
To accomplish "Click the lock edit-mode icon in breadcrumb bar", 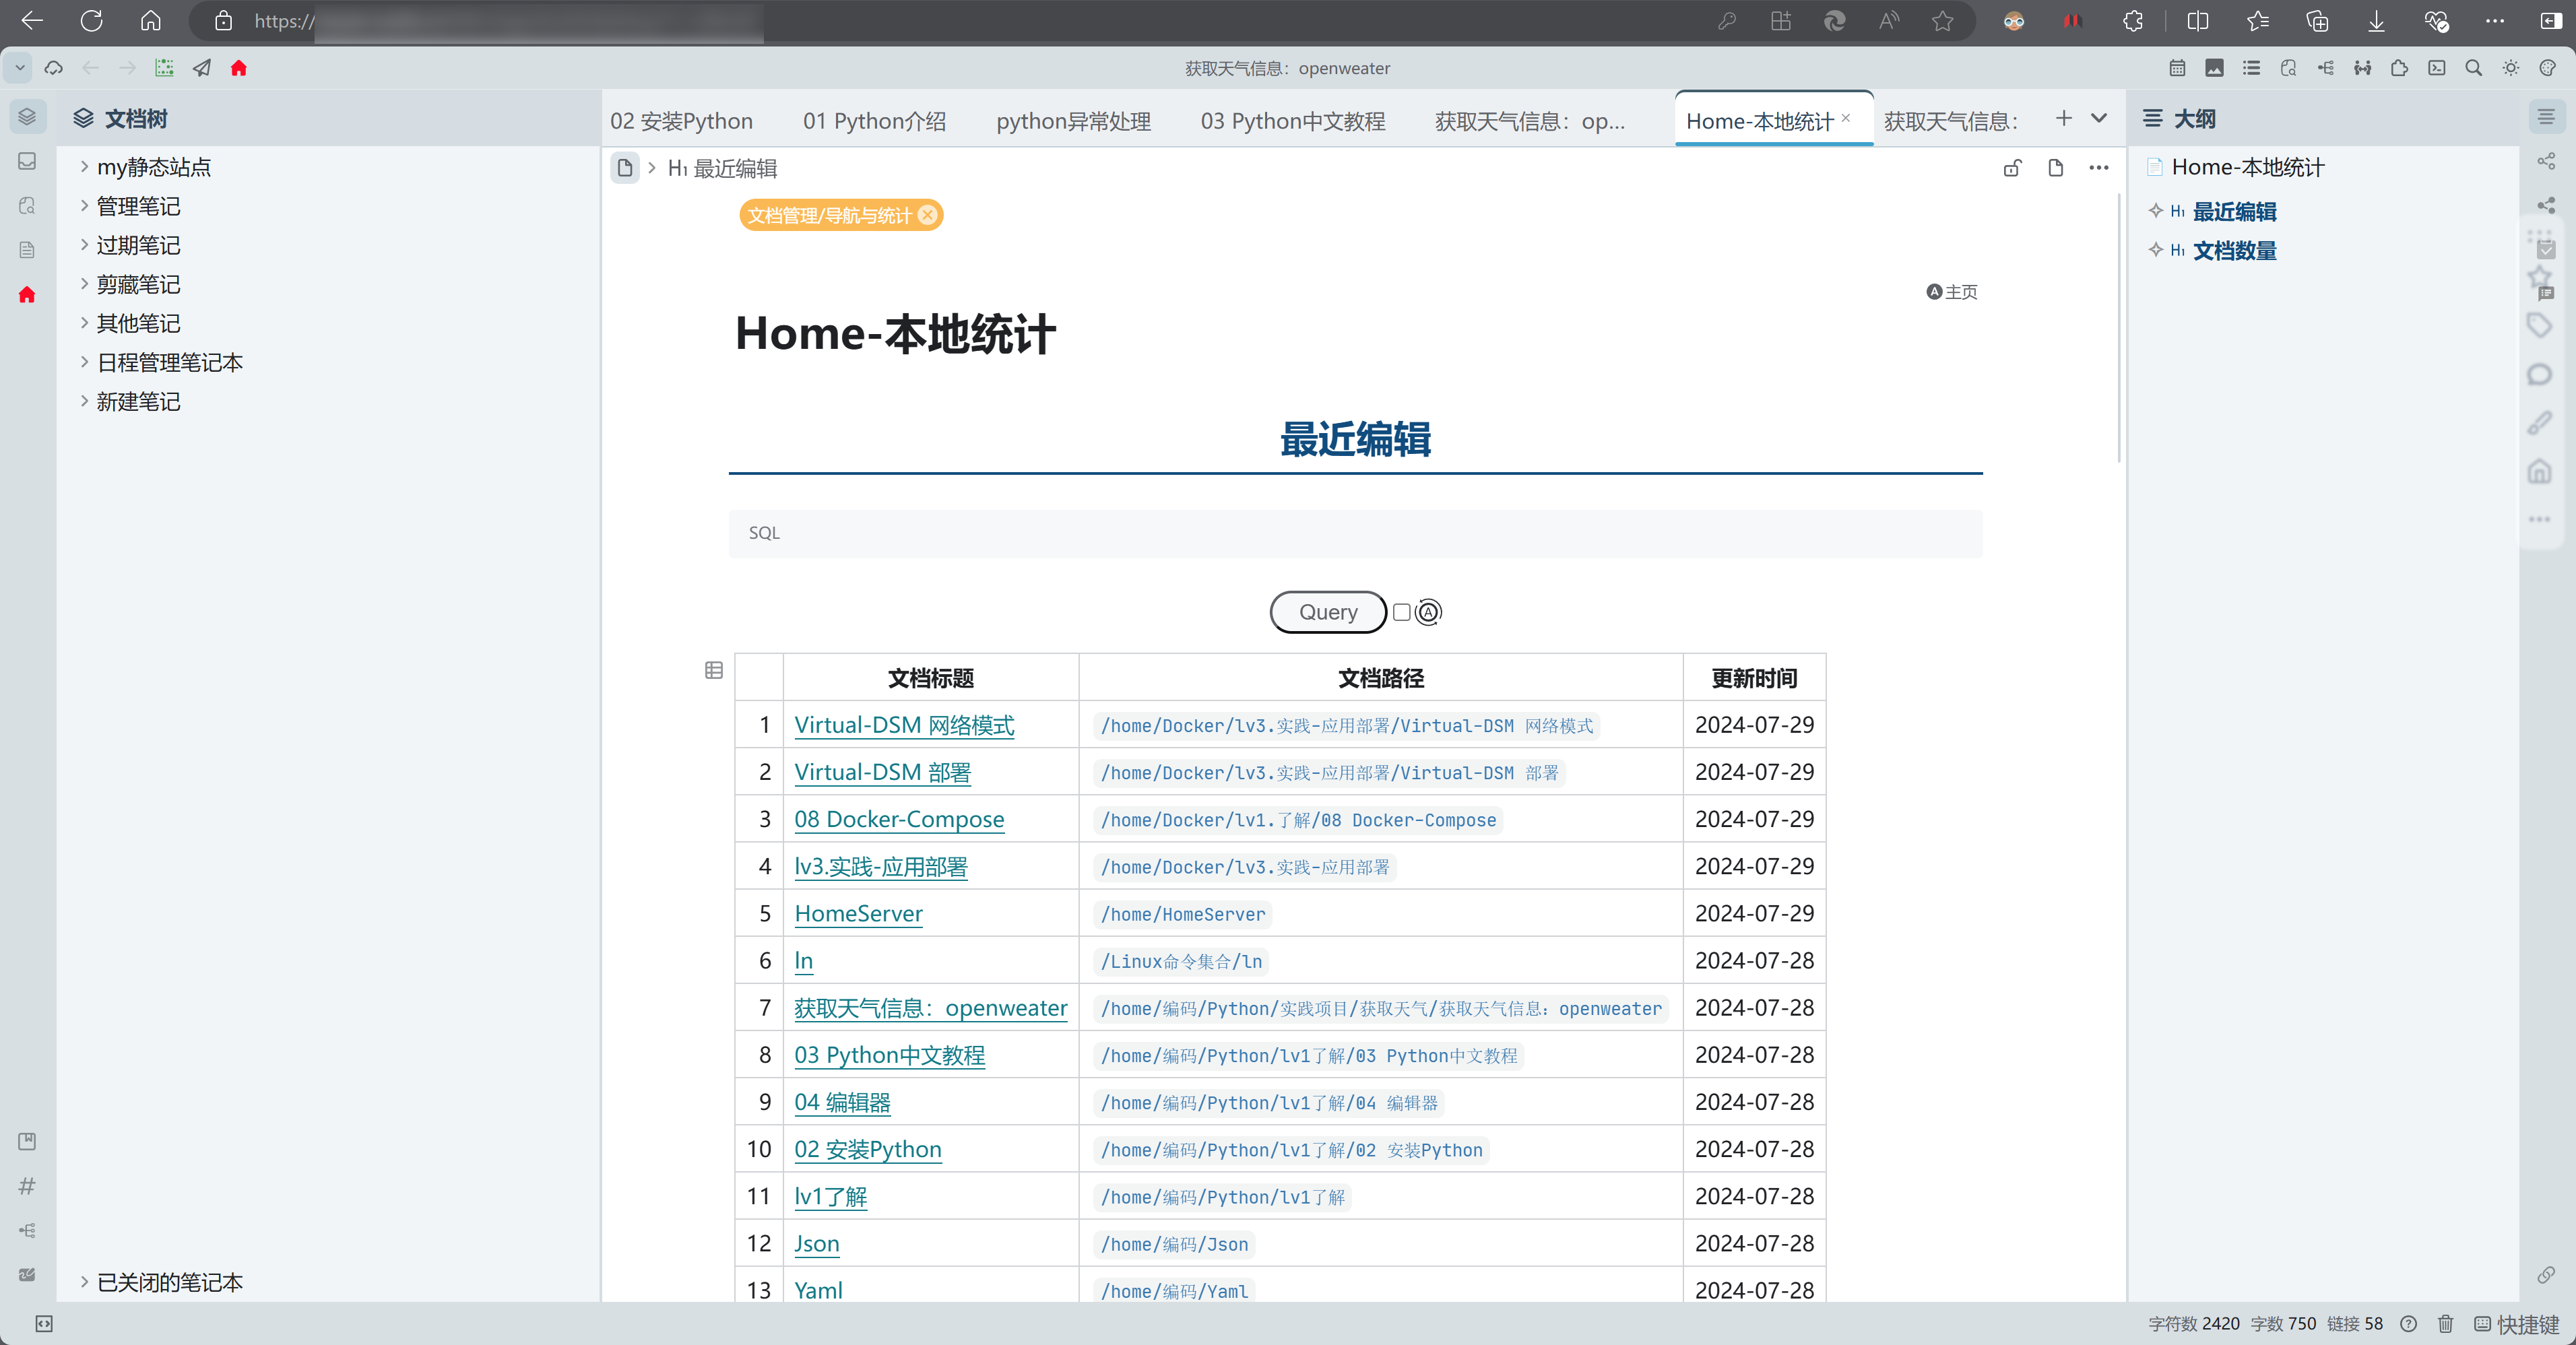I will pos(2012,168).
